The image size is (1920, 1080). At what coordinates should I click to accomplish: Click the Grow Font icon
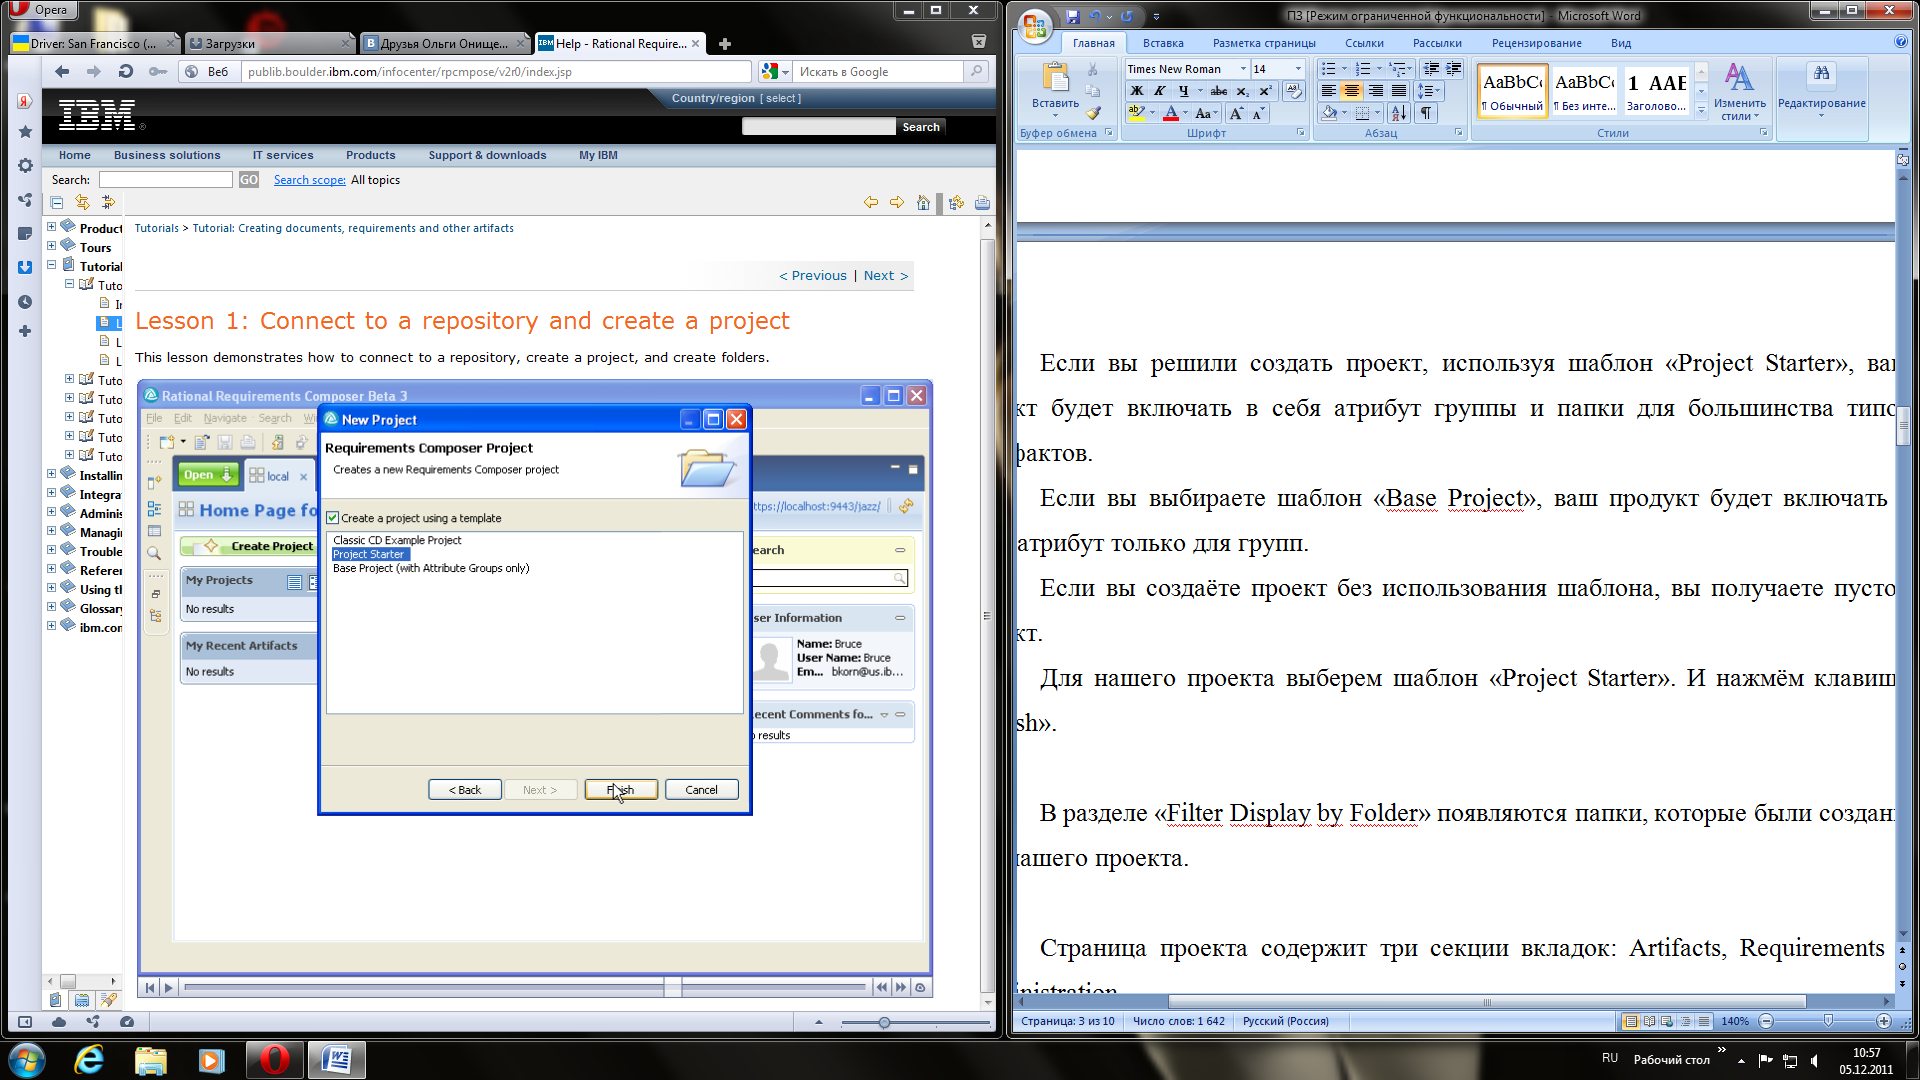(x=1237, y=114)
